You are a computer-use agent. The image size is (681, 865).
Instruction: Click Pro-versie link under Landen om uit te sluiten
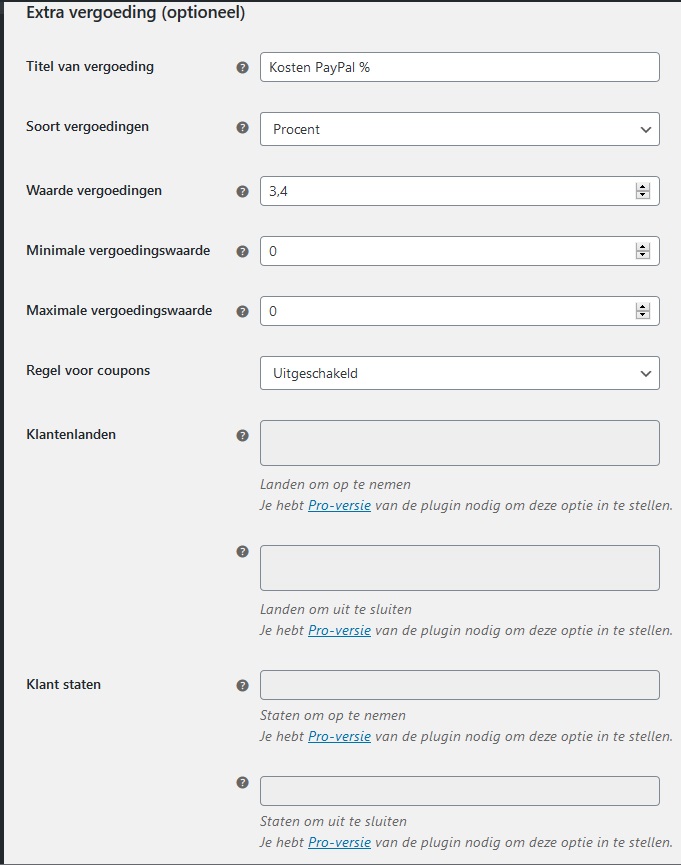click(x=339, y=631)
